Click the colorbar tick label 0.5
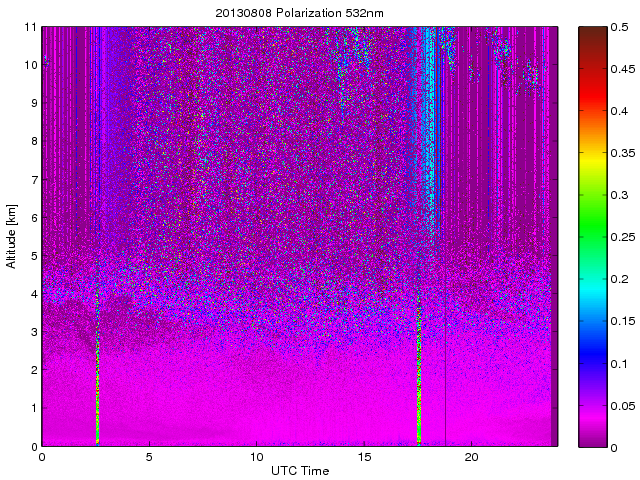Screen dimensions: 640x480 pyautogui.click(x=621, y=27)
